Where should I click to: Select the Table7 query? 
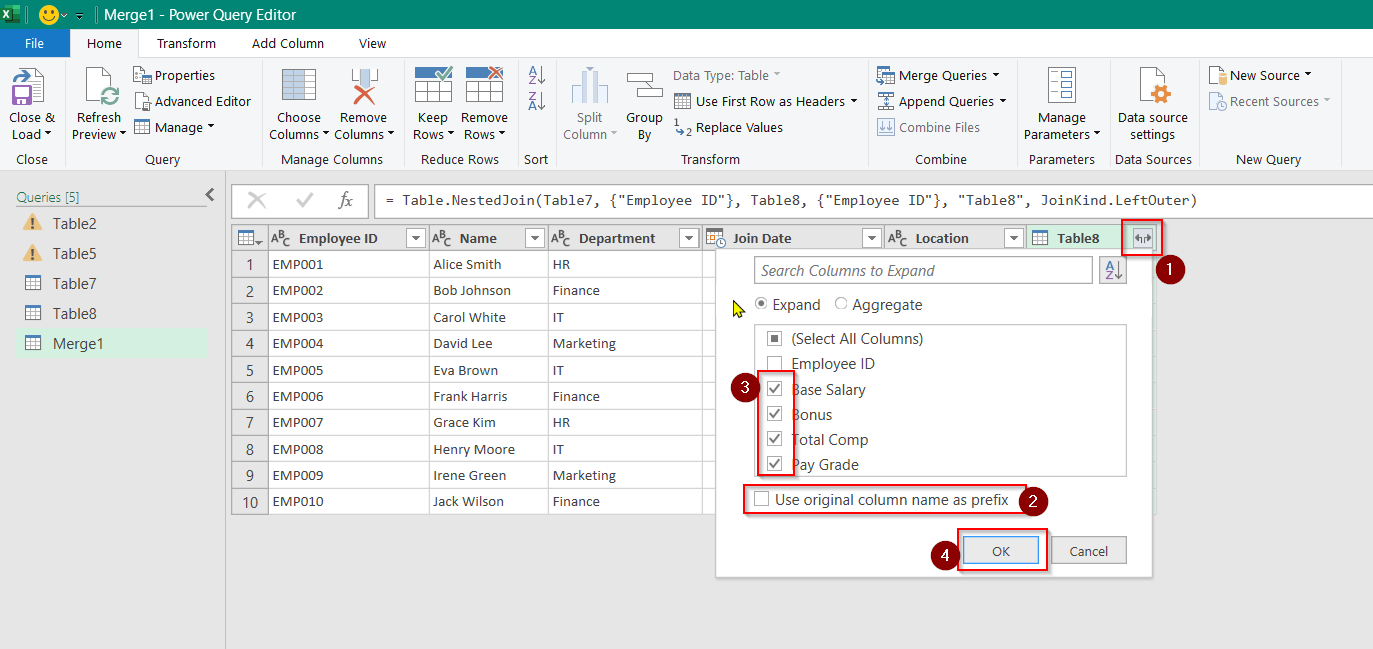112,284
